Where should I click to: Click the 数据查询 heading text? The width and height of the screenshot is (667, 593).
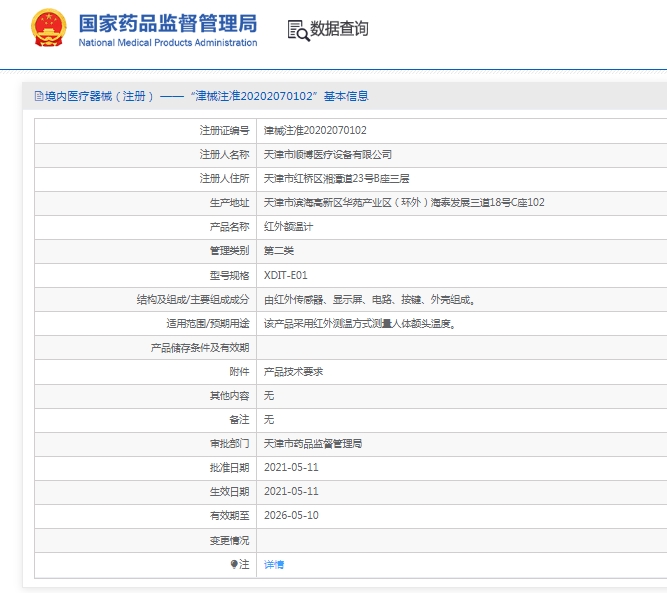point(339,29)
